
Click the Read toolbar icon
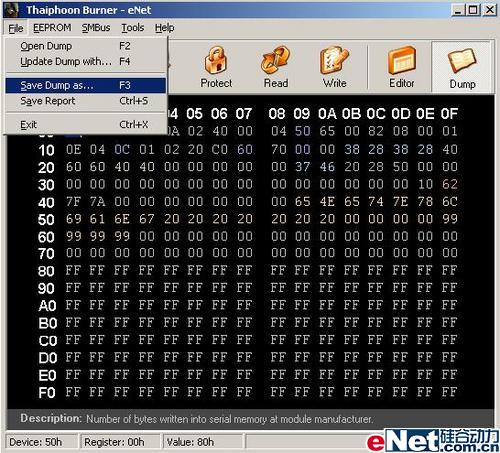coord(275,61)
